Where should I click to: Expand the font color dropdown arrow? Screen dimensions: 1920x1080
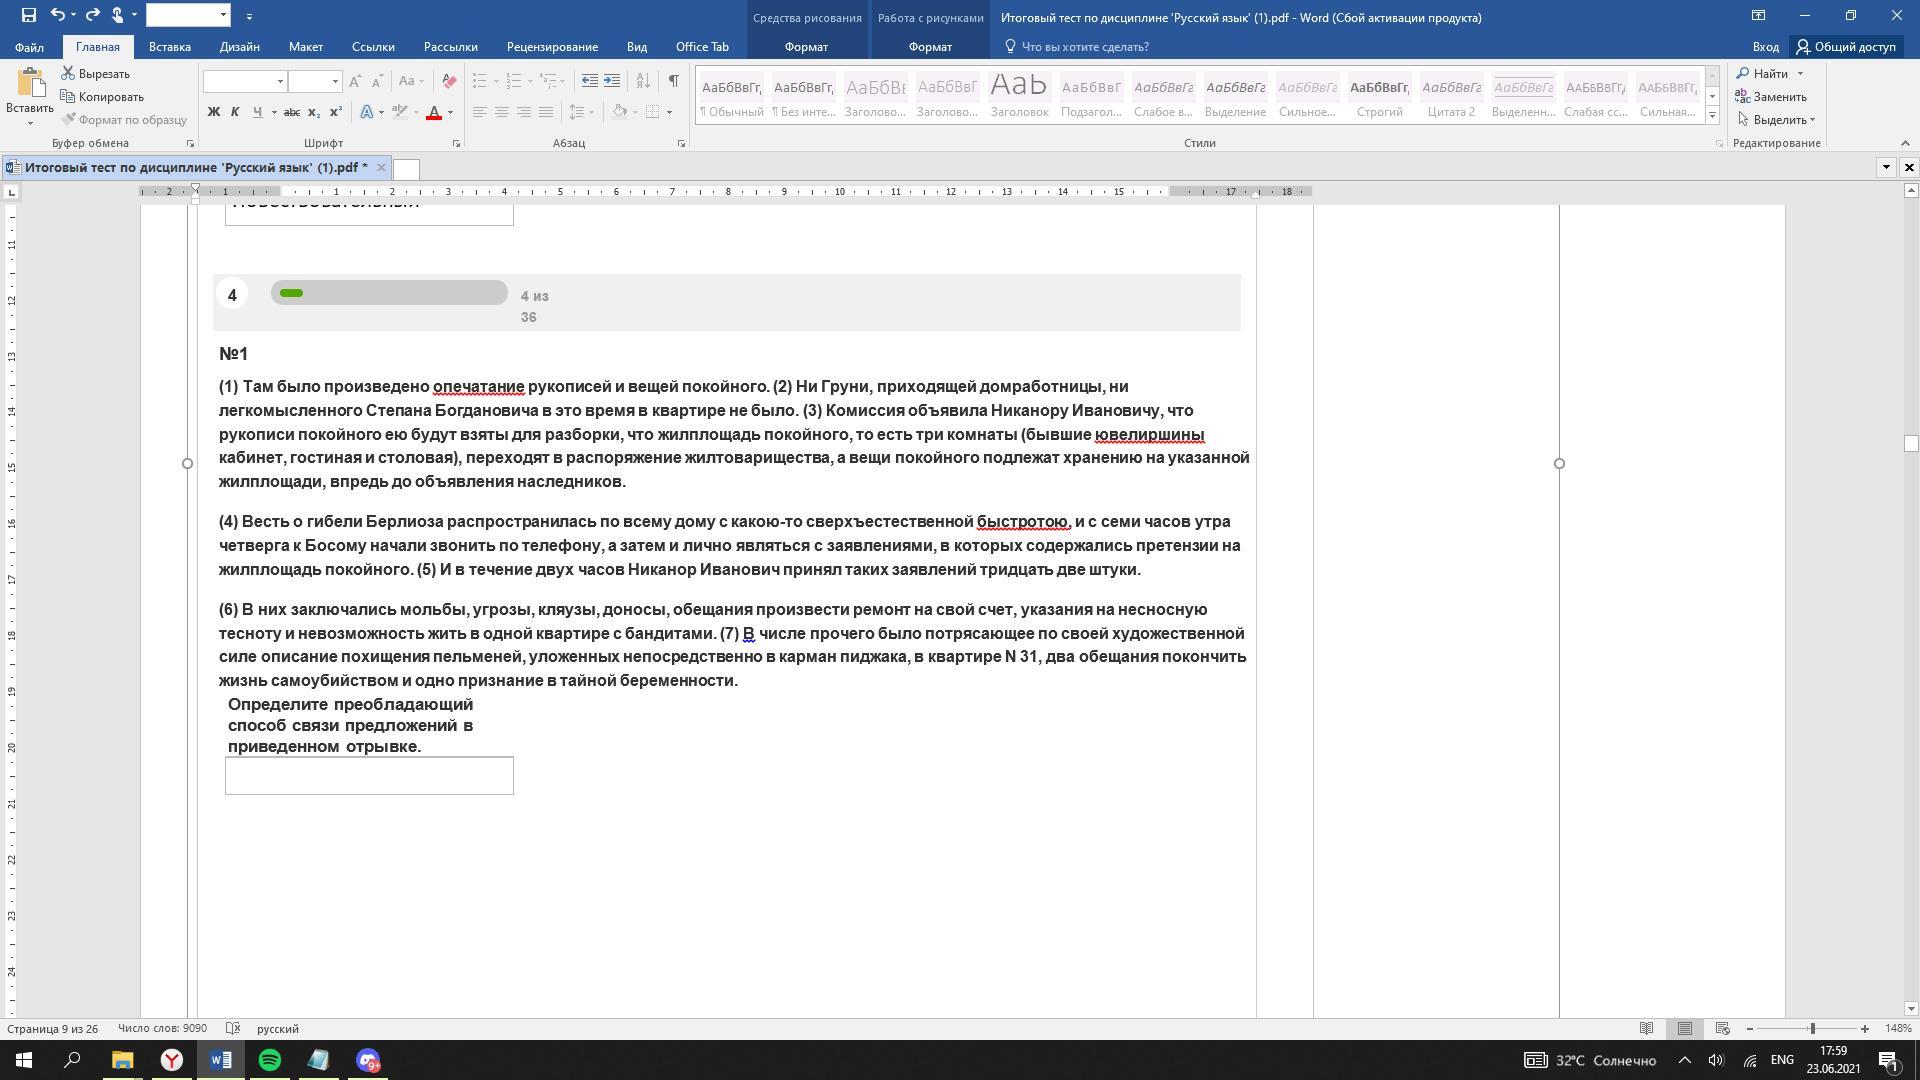coord(450,112)
